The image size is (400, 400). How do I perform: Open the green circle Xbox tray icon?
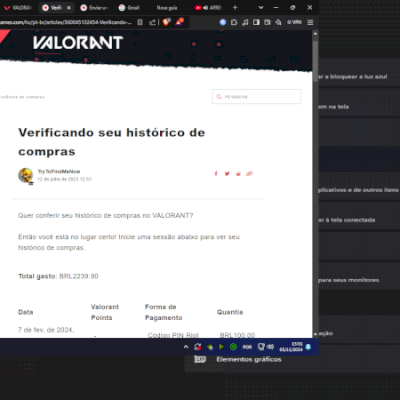(x=233, y=347)
